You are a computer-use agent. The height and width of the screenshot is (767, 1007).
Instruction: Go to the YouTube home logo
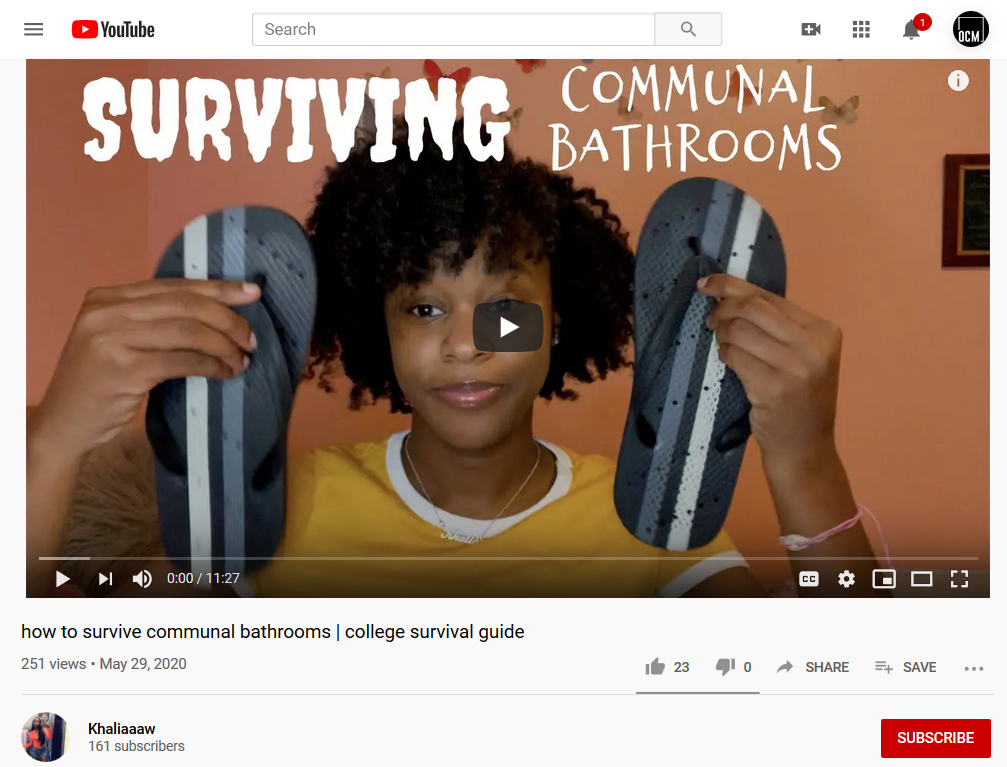point(113,30)
